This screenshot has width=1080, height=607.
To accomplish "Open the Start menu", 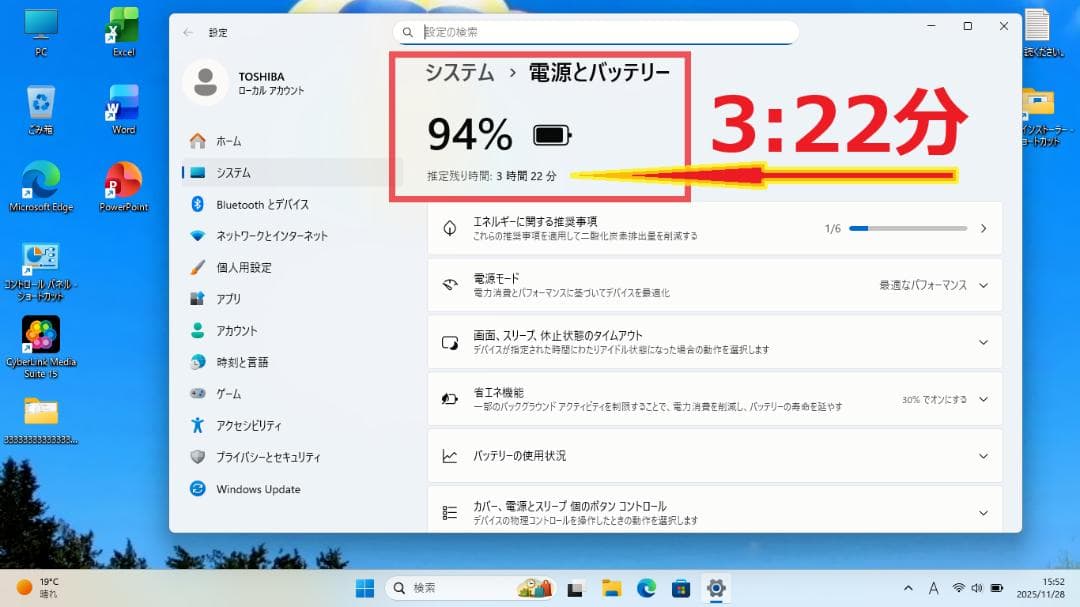I will point(364,588).
